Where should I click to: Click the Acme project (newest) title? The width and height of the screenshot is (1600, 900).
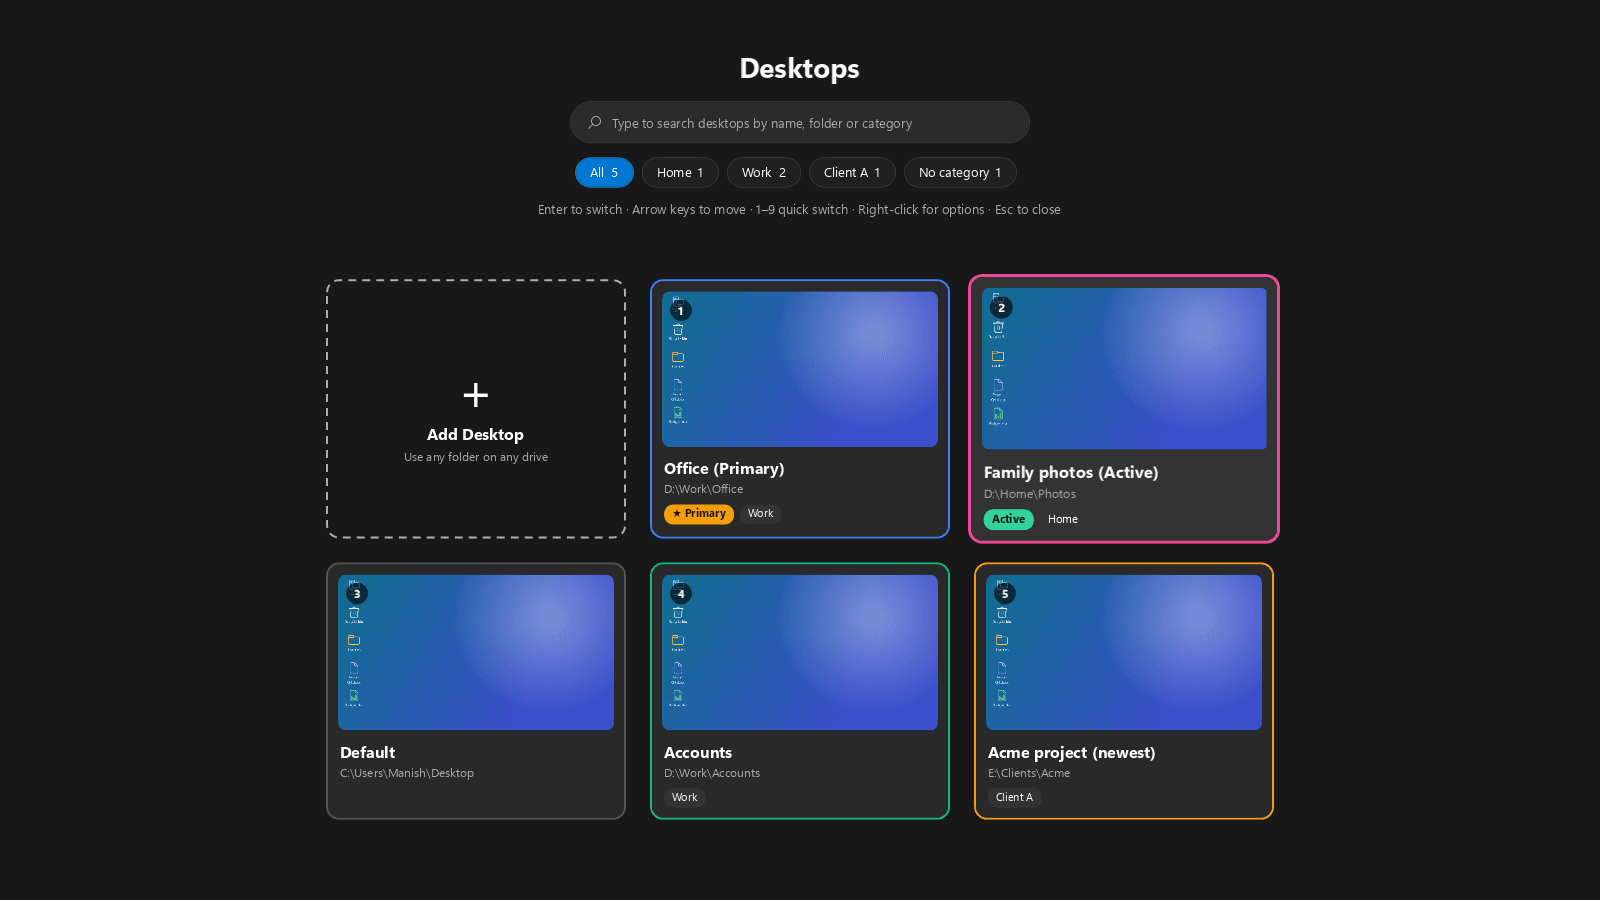pyautogui.click(x=1071, y=753)
